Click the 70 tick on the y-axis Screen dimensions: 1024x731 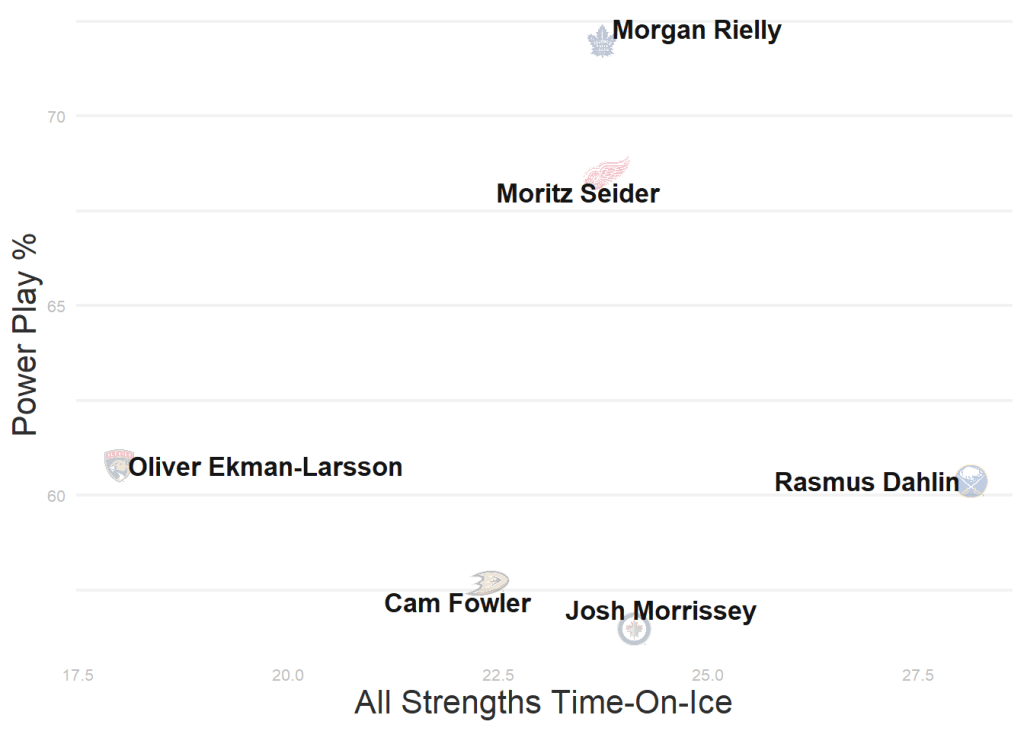click(55, 117)
